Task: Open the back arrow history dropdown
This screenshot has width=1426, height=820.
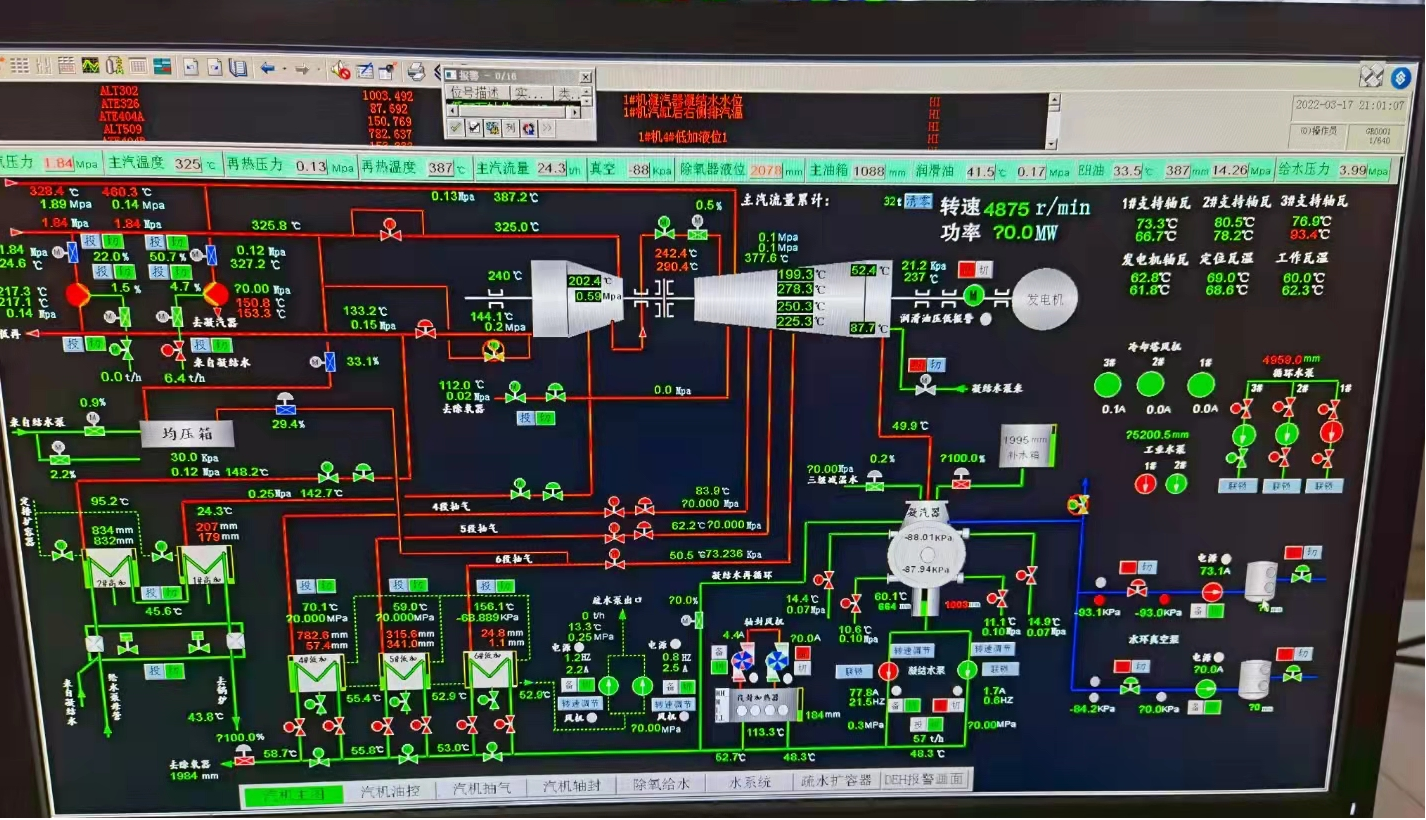Action: [285, 69]
